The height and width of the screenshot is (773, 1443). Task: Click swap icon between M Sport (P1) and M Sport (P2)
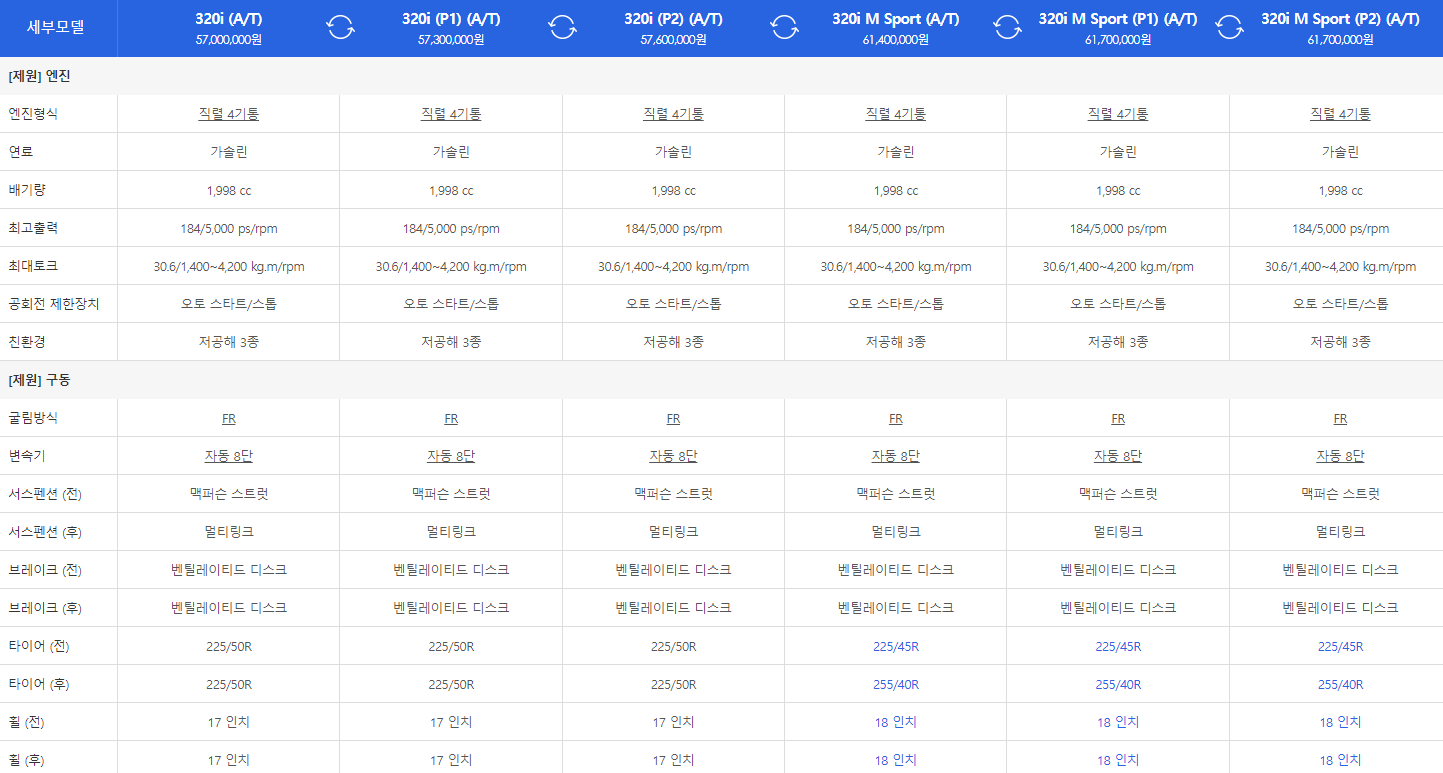1229,28
